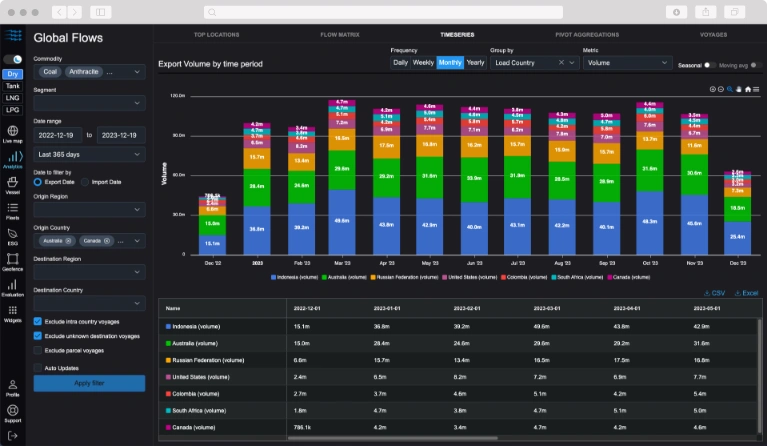Select the Export Date radio button
Image resolution: width=767 pixels, height=446 pixels.
(x=38, y=182)
